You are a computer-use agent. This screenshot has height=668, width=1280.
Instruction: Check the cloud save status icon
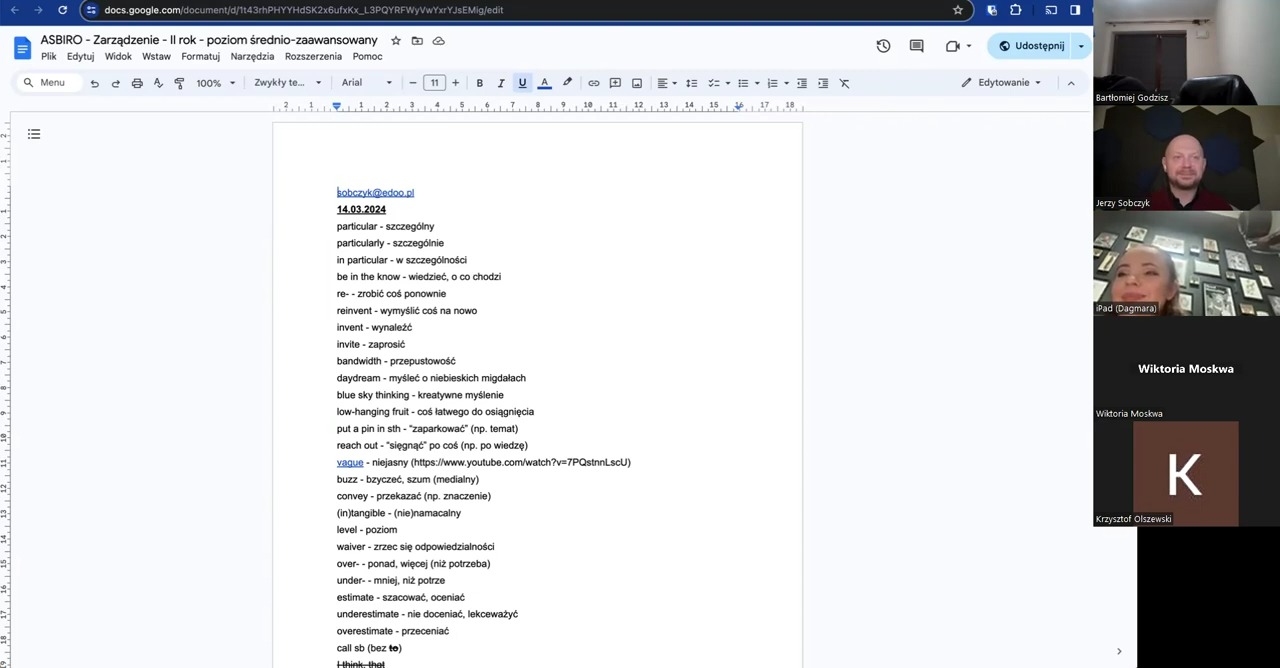[438, 40]
